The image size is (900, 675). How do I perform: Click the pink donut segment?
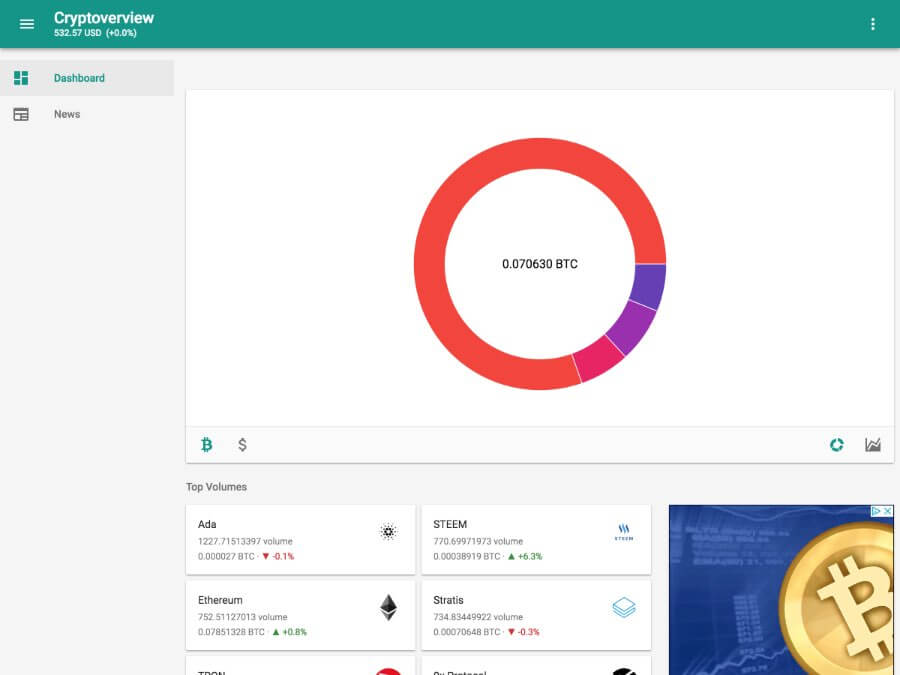coord(600,359)
